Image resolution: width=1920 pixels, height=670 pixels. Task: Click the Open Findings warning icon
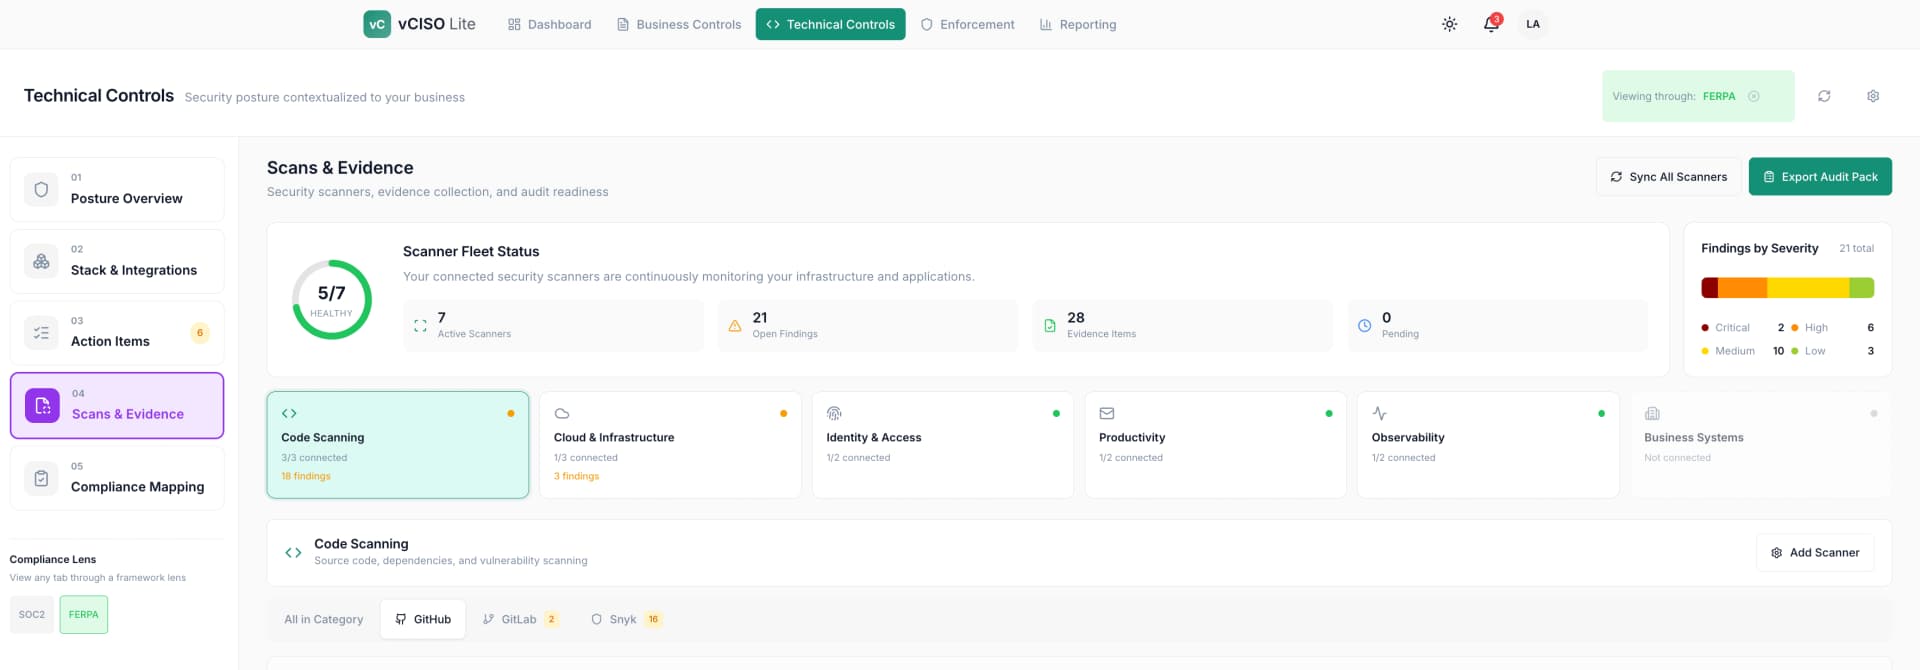735,326
